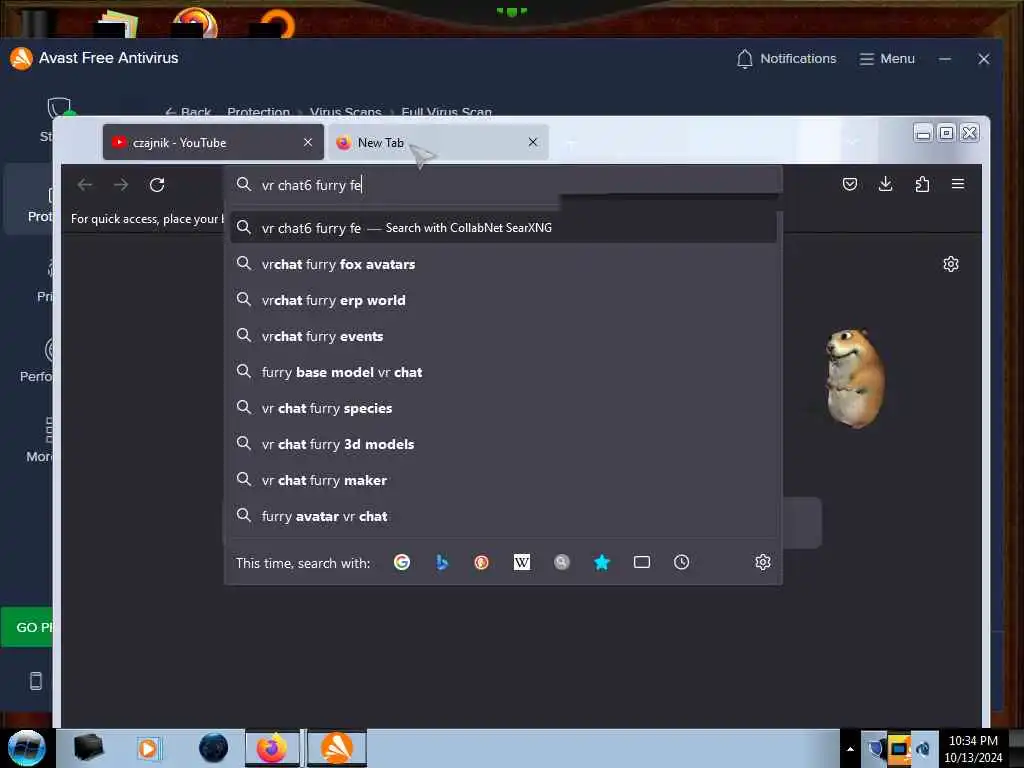Open media player taskbar icon
The height and width of the screenshot is (768, 1024).
coord(148,748)
